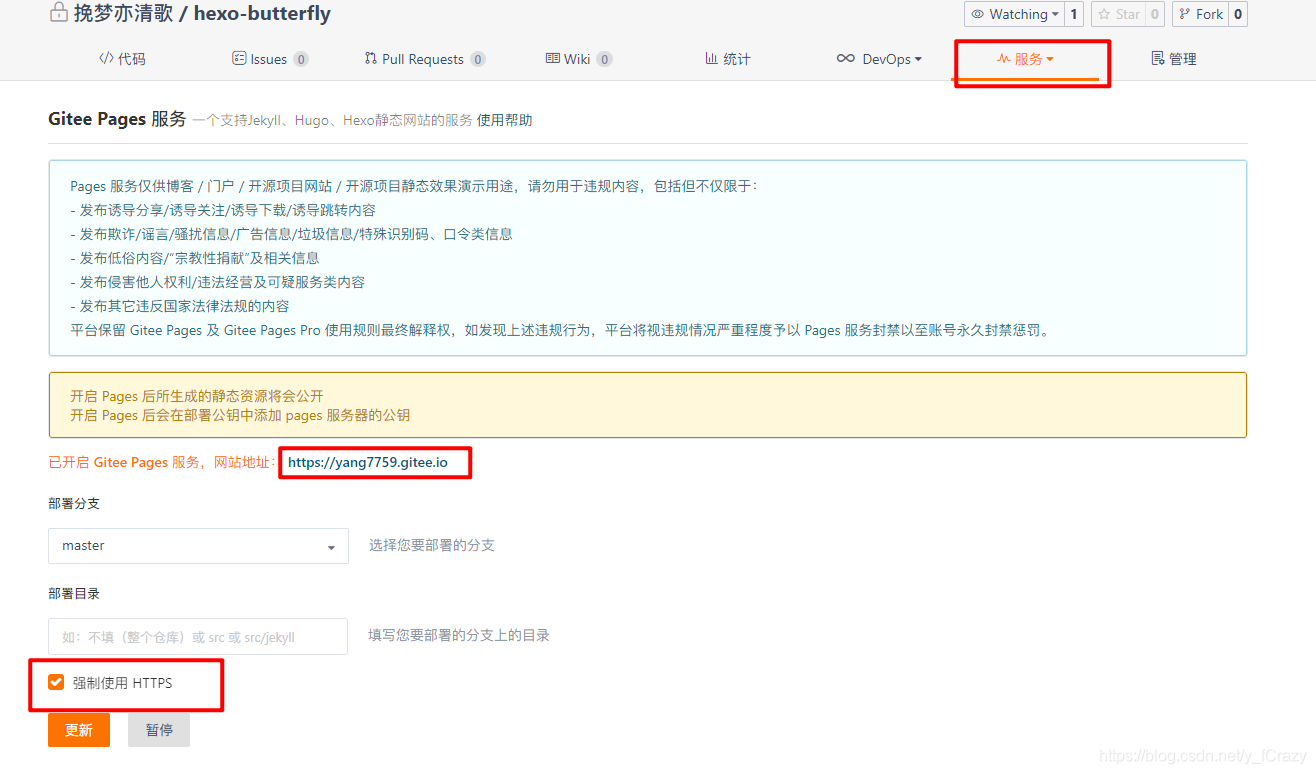Screen dimensions: 1316x774
Task: Click the Star button
Action: 1117,14
